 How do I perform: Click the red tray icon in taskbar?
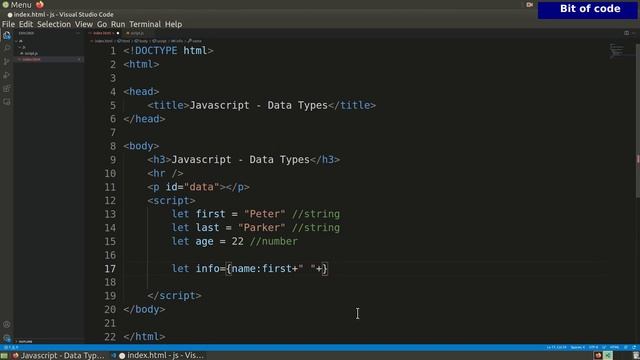pos(598,356)
